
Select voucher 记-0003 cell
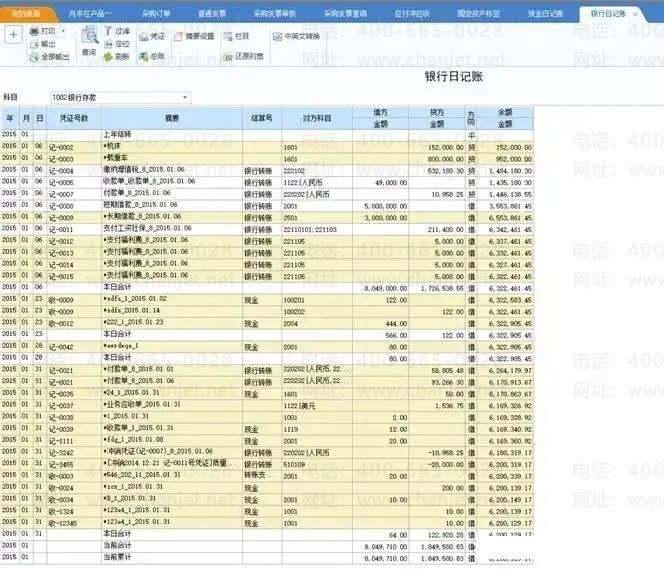point(74,159)
